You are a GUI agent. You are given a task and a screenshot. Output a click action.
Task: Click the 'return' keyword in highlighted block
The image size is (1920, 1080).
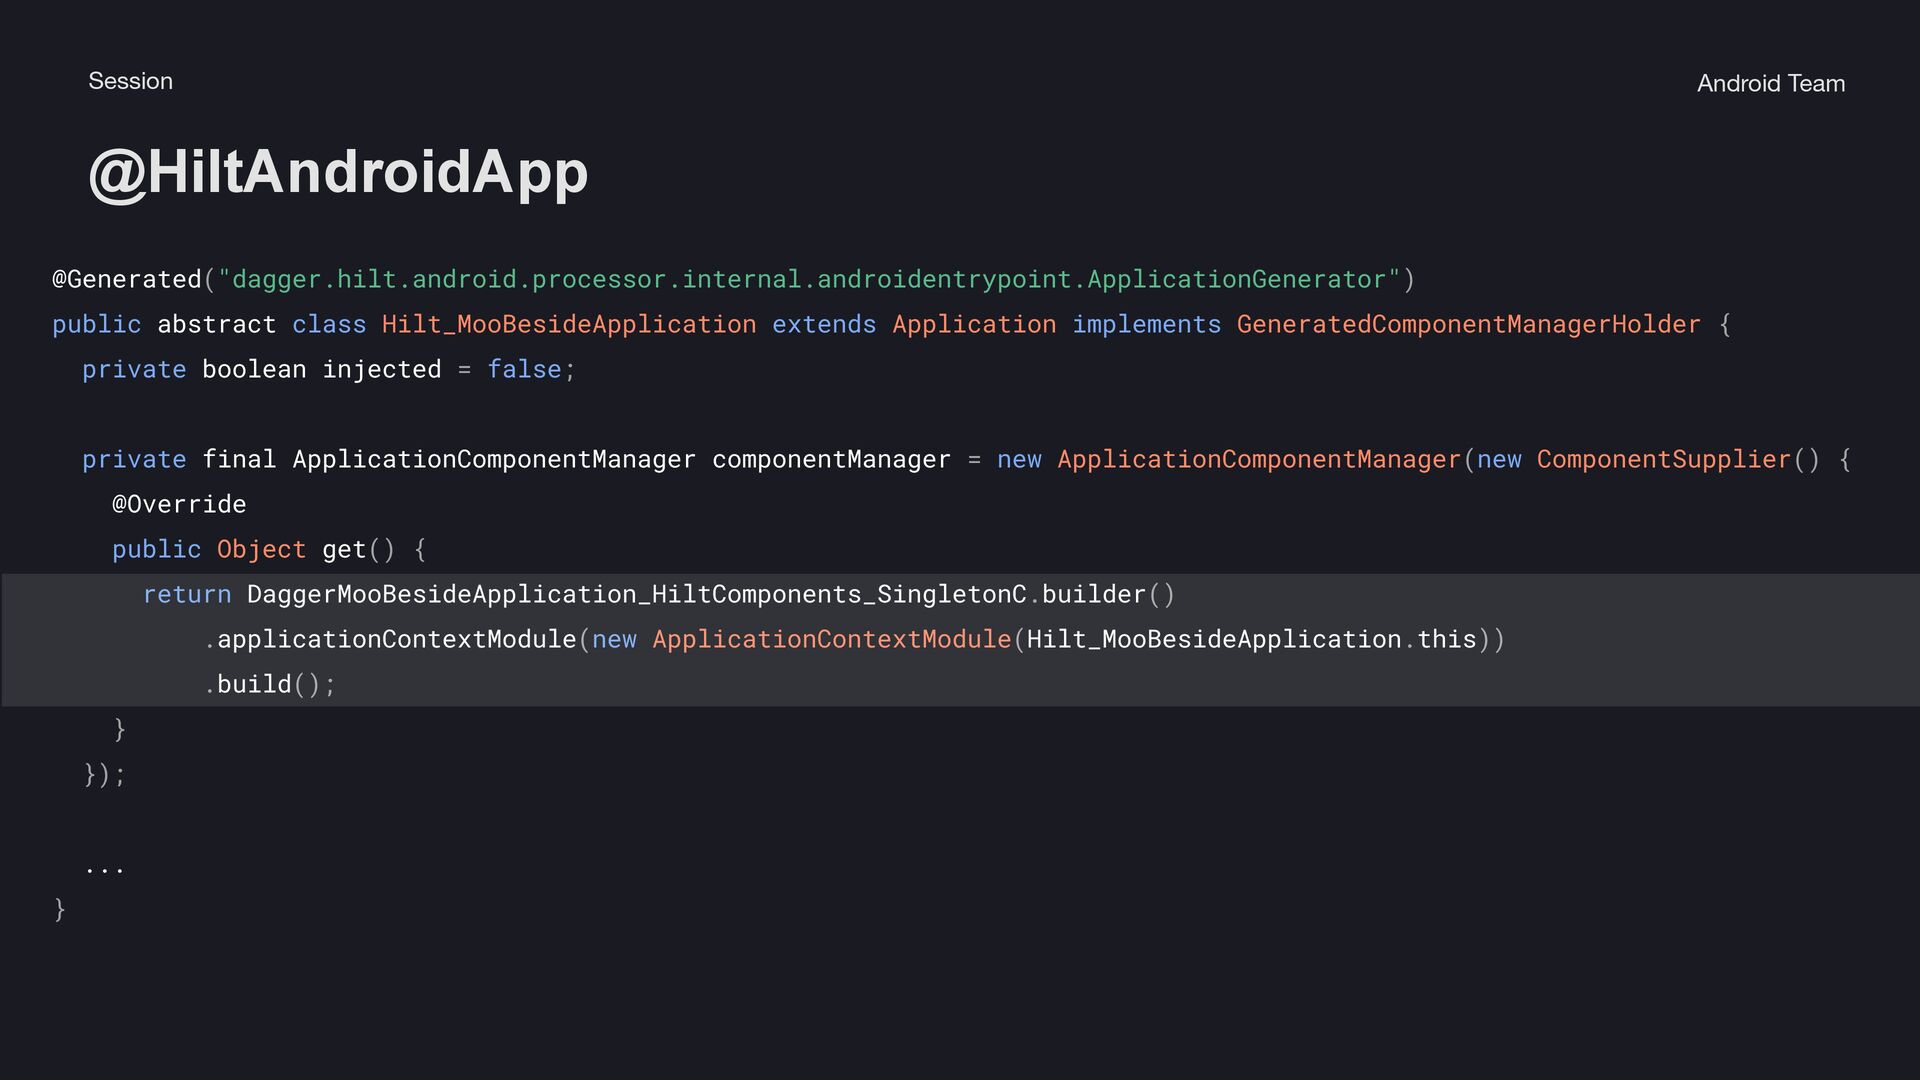(187, 595)
